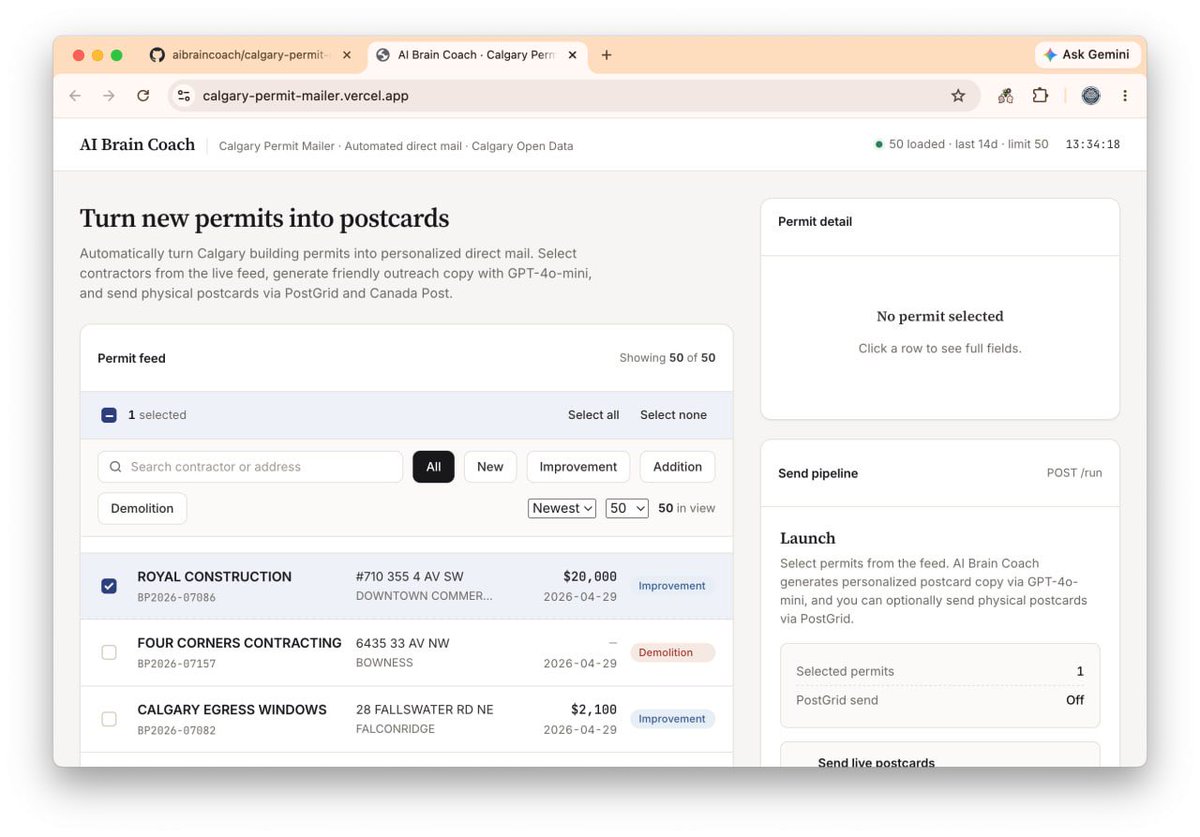Toggle the selection checkbox beside '1 selected'
Screen dimensions: 1200x837
point(109,415)
